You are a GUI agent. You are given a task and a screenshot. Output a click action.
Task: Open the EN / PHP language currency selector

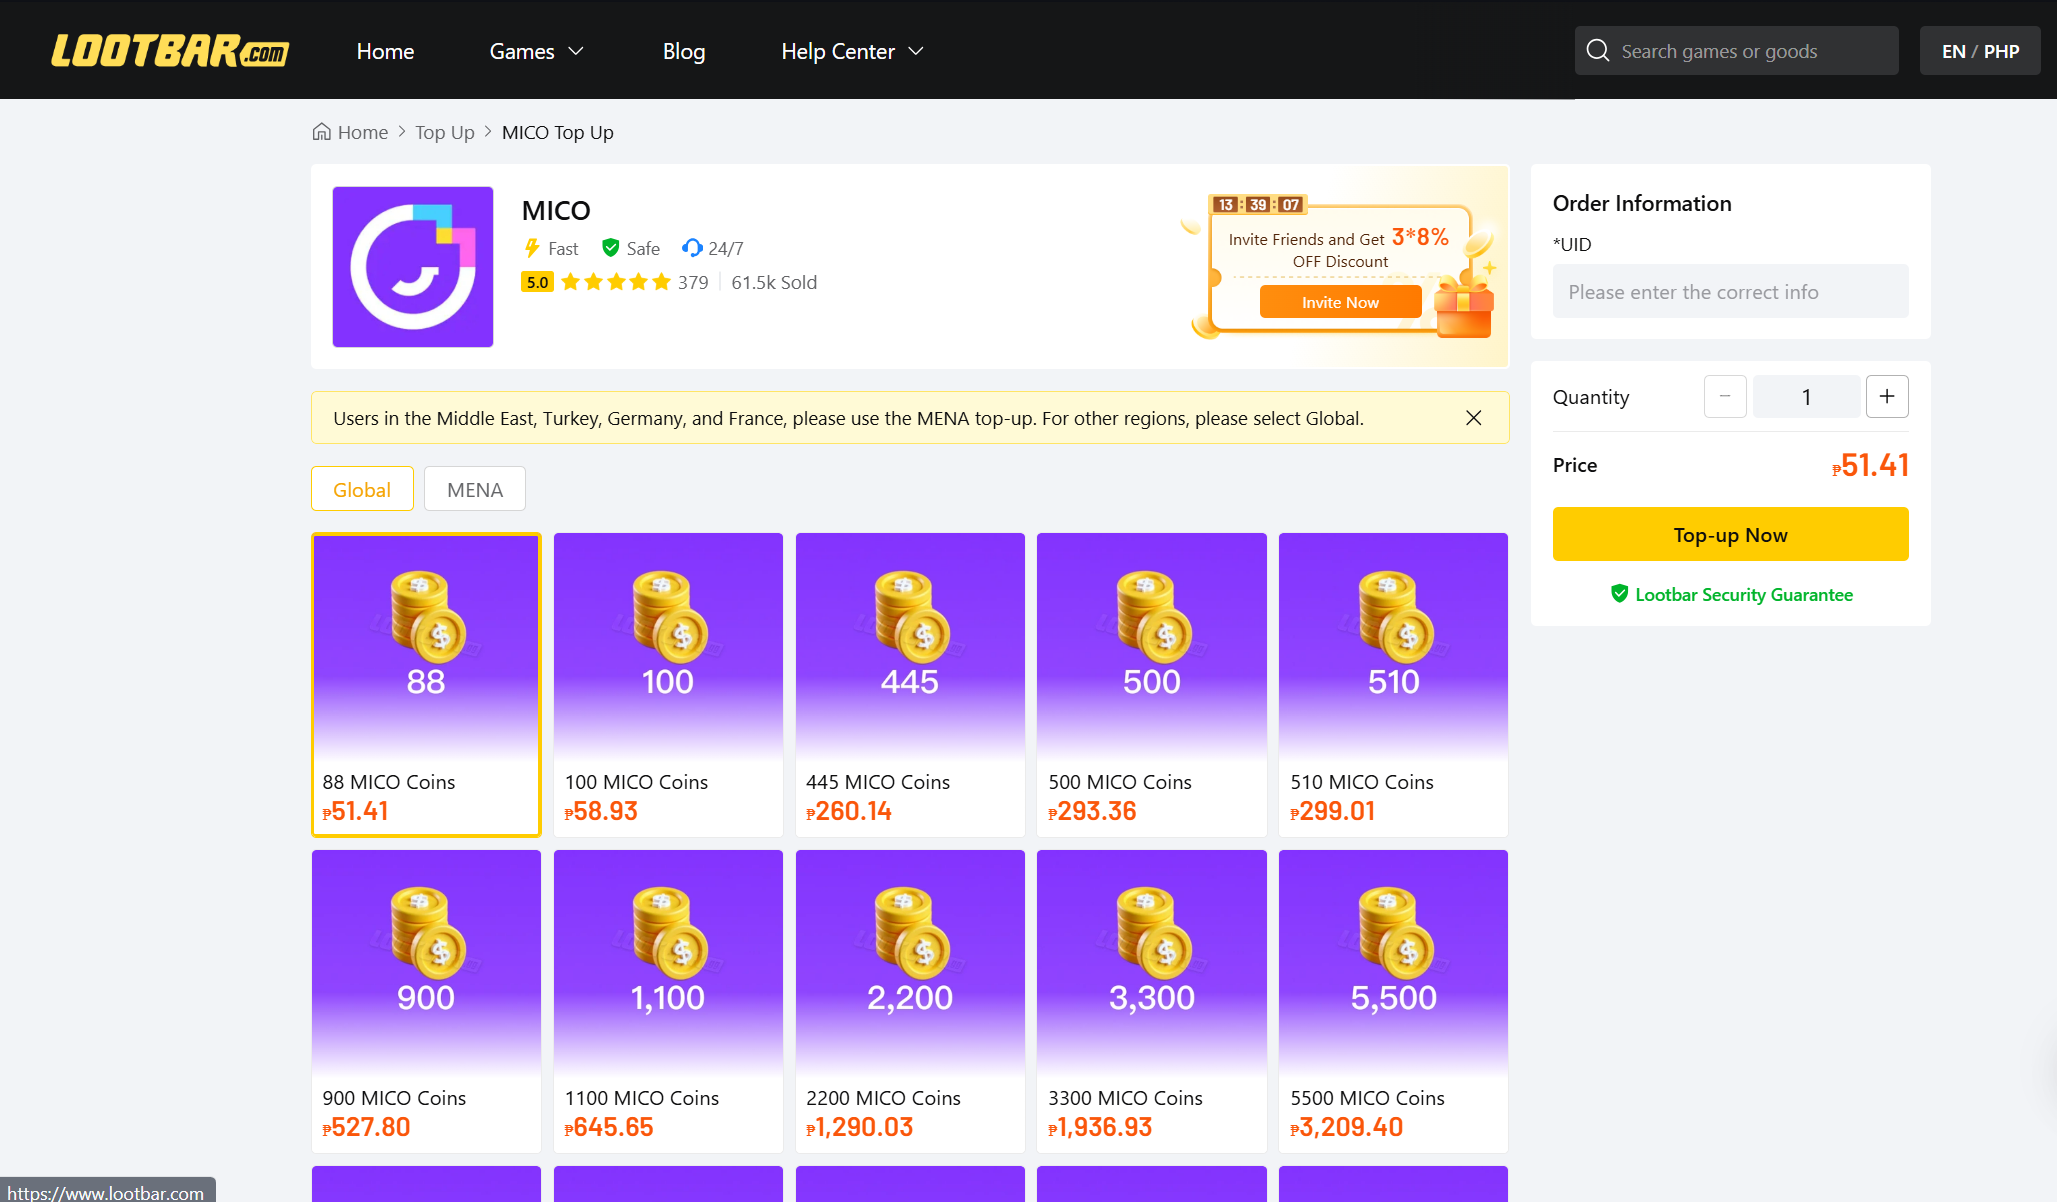point(1980,51)
